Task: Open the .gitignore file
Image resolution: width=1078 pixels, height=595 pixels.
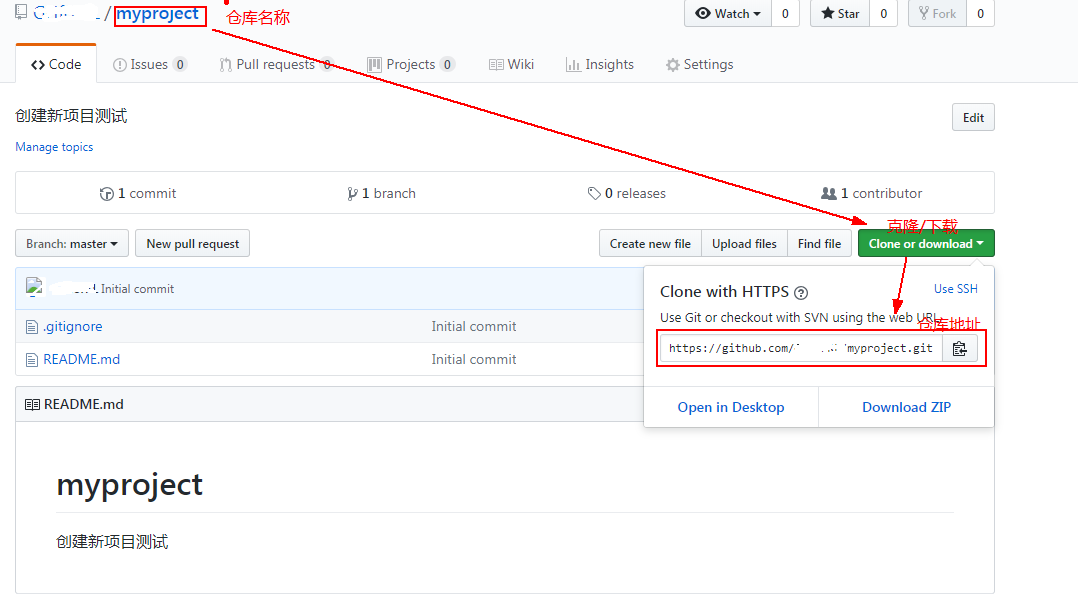Action: [x=73, y=327]
